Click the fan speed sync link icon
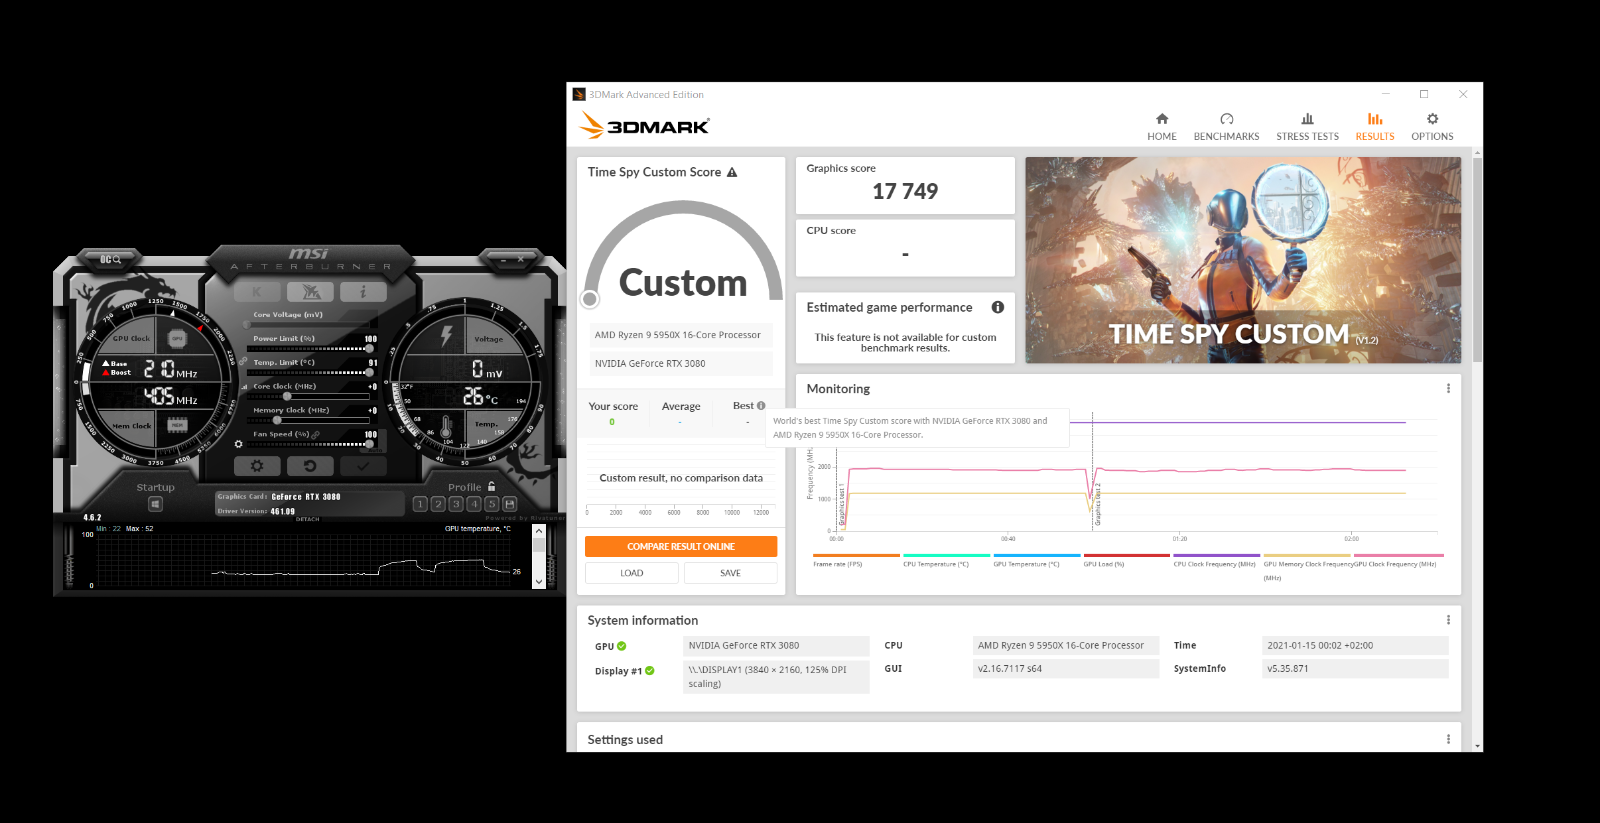 317,434
